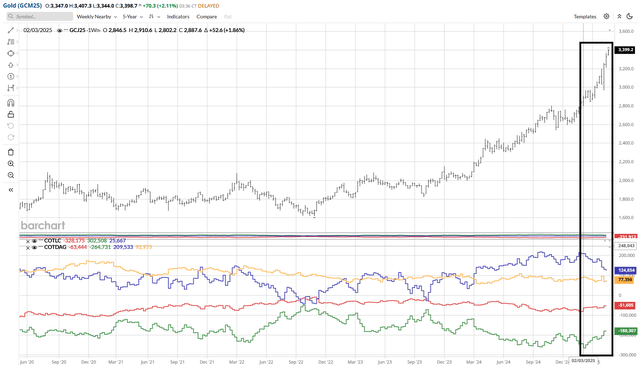The image size is (640, 365).
Task: Lock all drawings with the padlock
Action: [11, 114]
